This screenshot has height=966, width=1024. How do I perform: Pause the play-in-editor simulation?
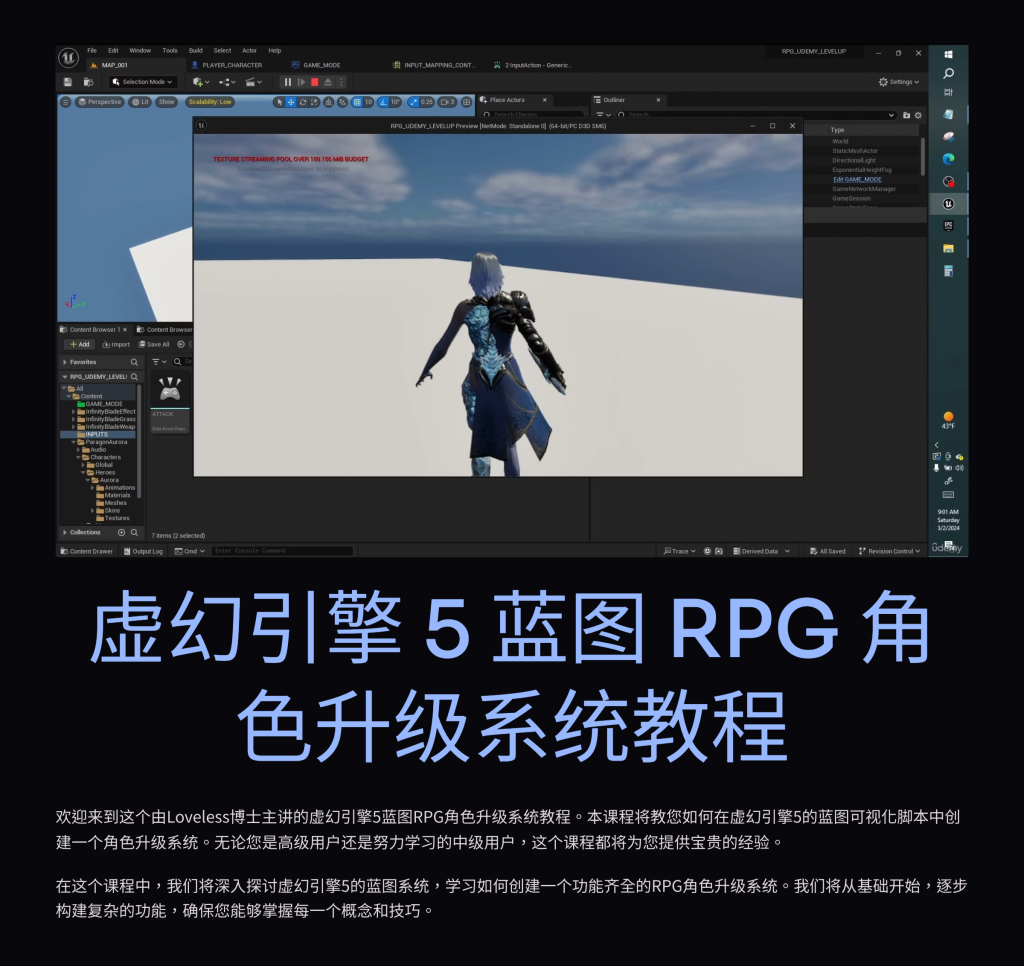287,82
